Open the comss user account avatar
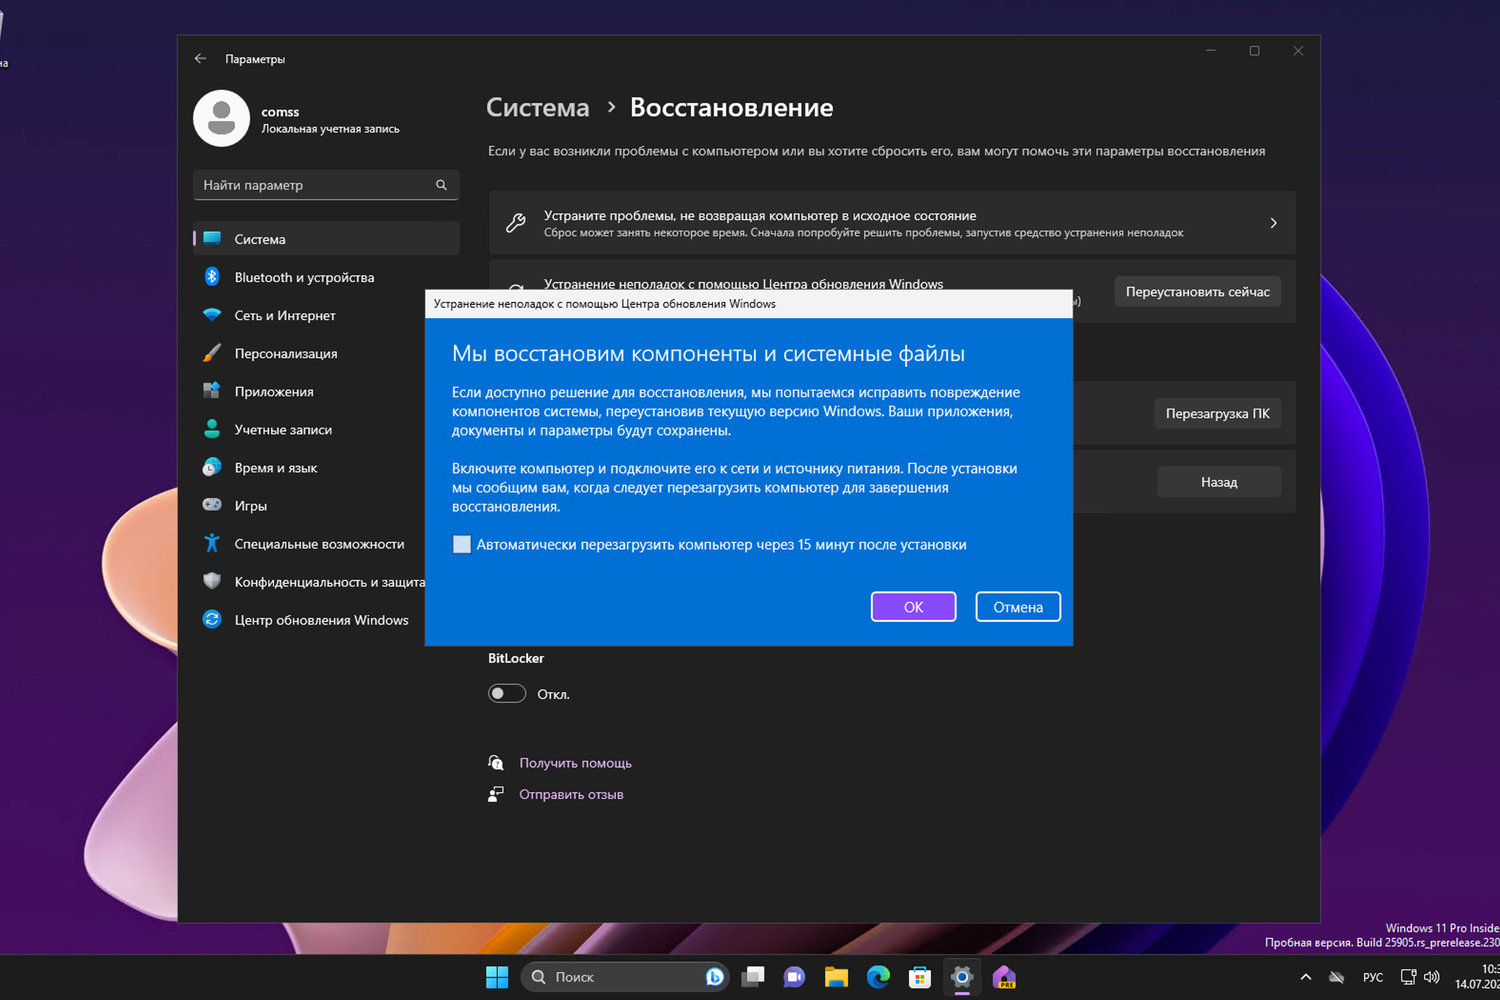1500x1000 pixels. tap(221, 118)
